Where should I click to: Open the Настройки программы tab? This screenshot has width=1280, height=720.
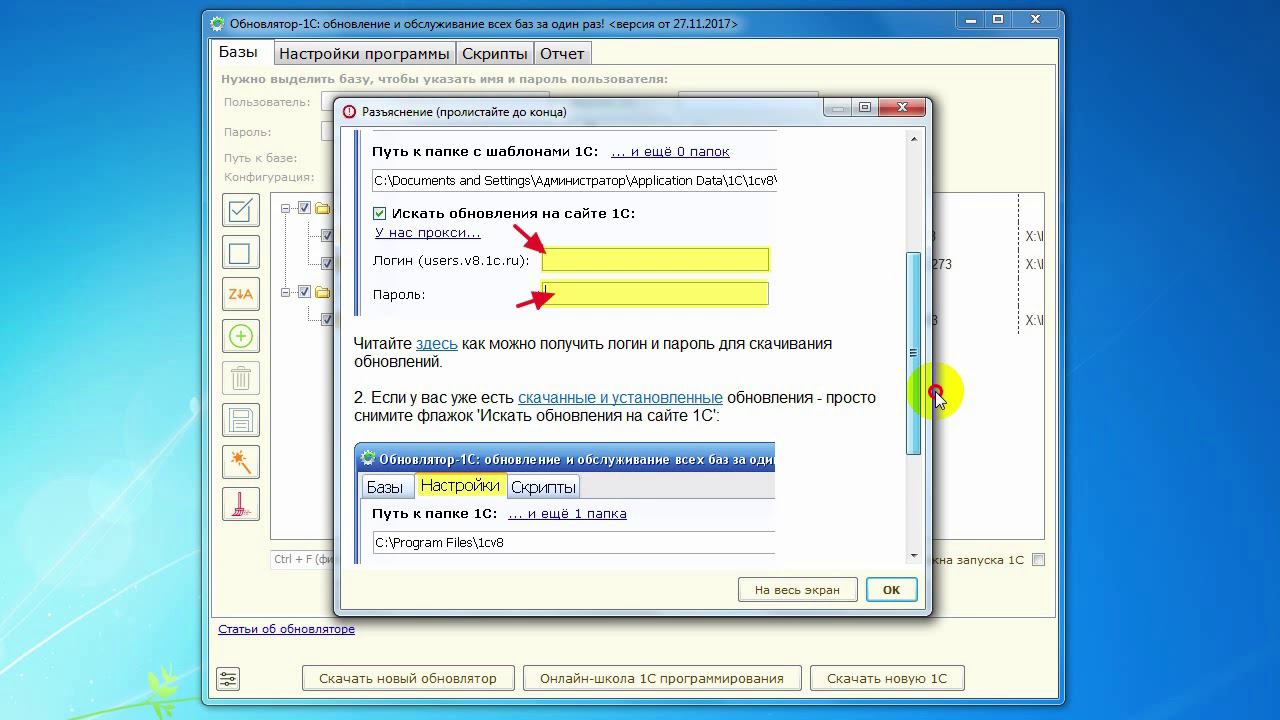tap(364, 54)
